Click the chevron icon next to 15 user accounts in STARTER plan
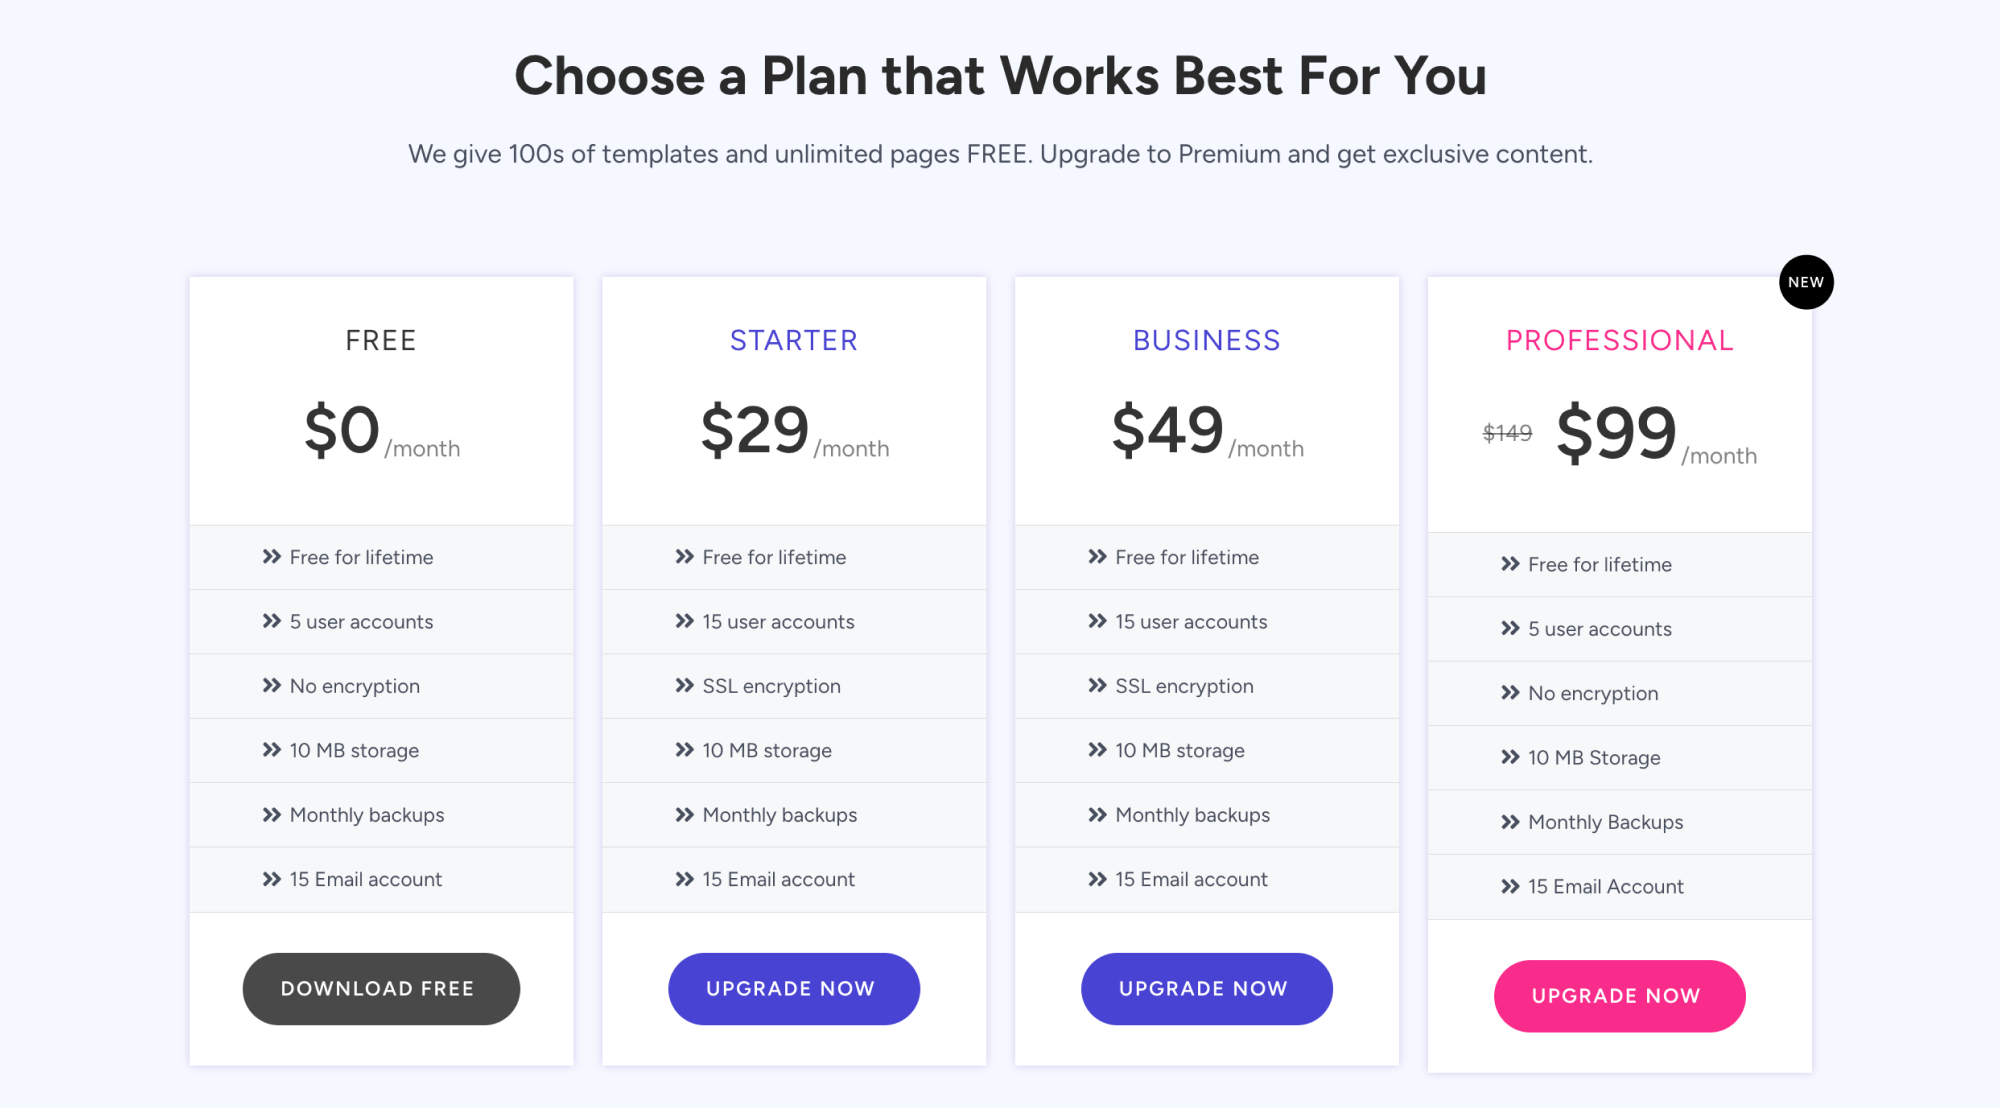 point(684,621)
